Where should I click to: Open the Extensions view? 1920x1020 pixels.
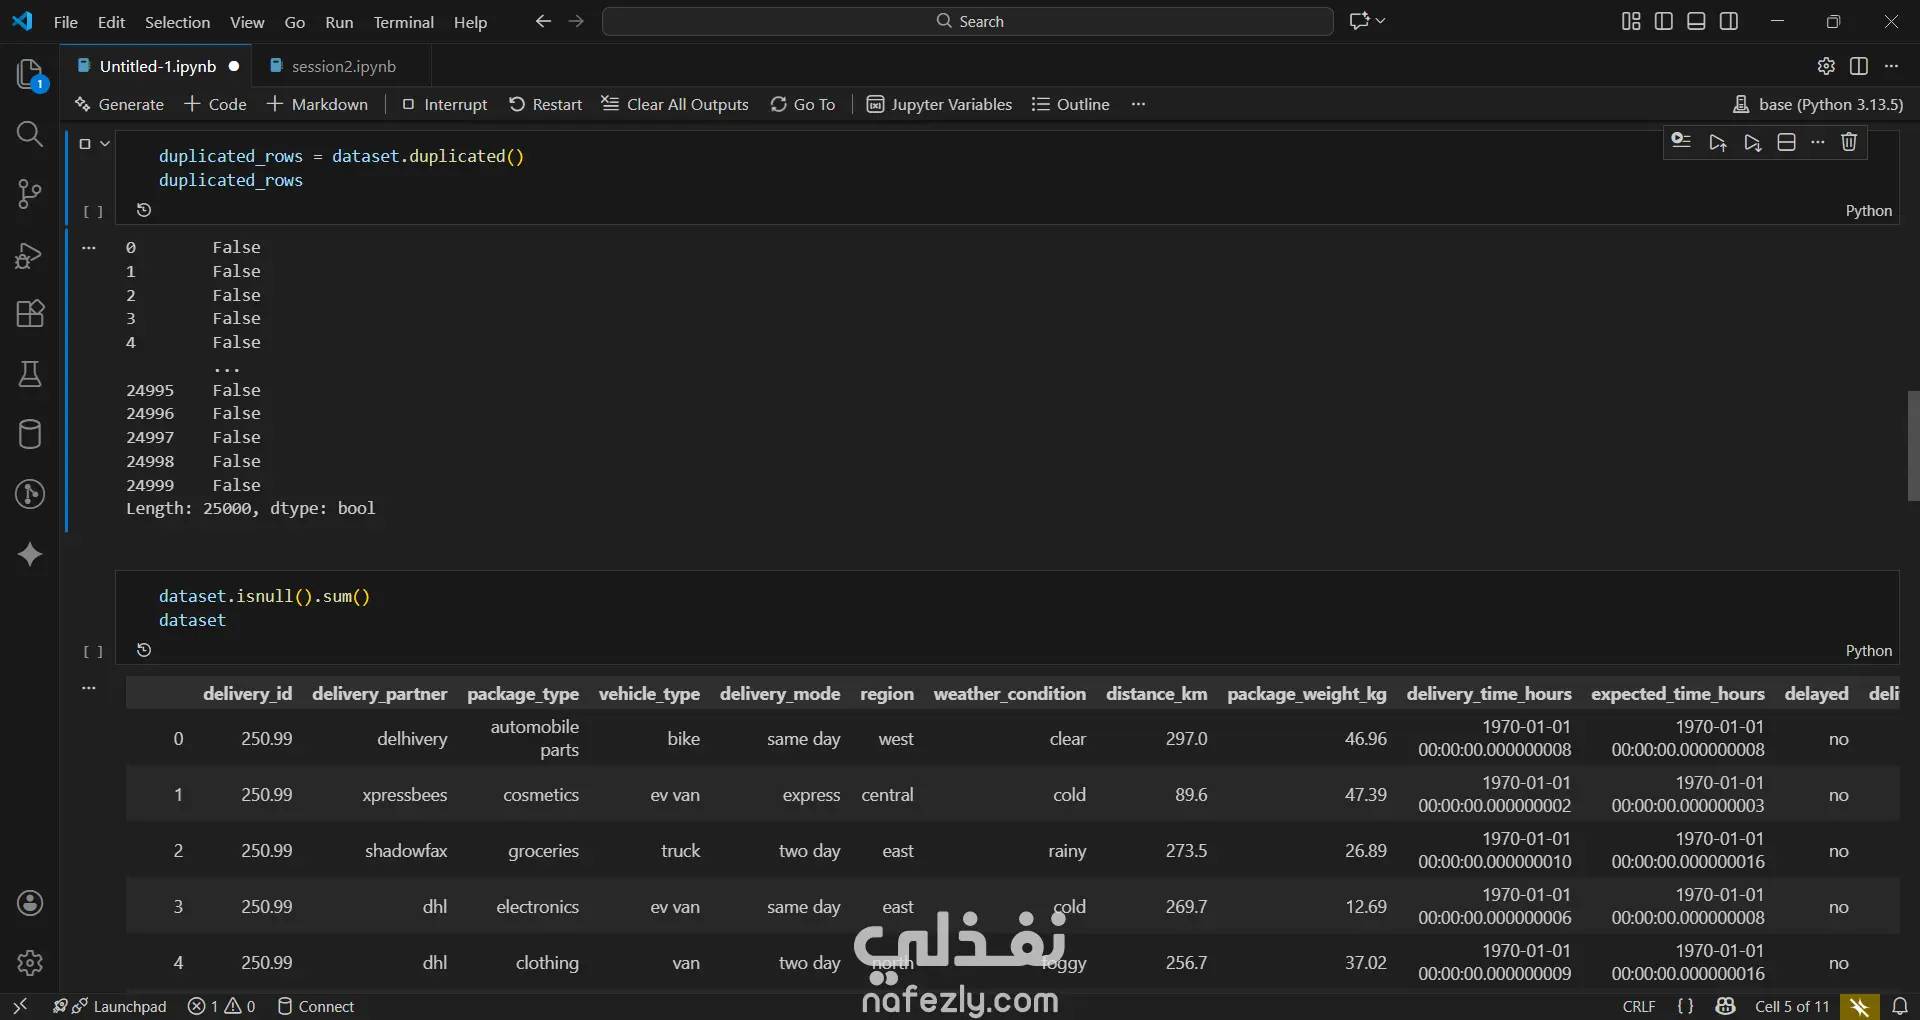(x=30, y=314)
